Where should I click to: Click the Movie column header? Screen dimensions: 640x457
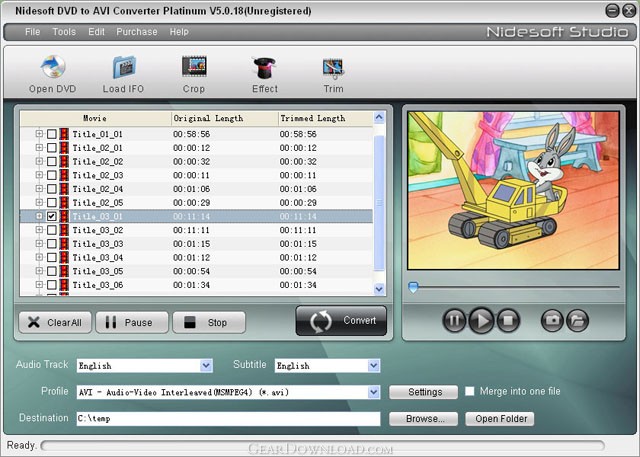[96, 118]
